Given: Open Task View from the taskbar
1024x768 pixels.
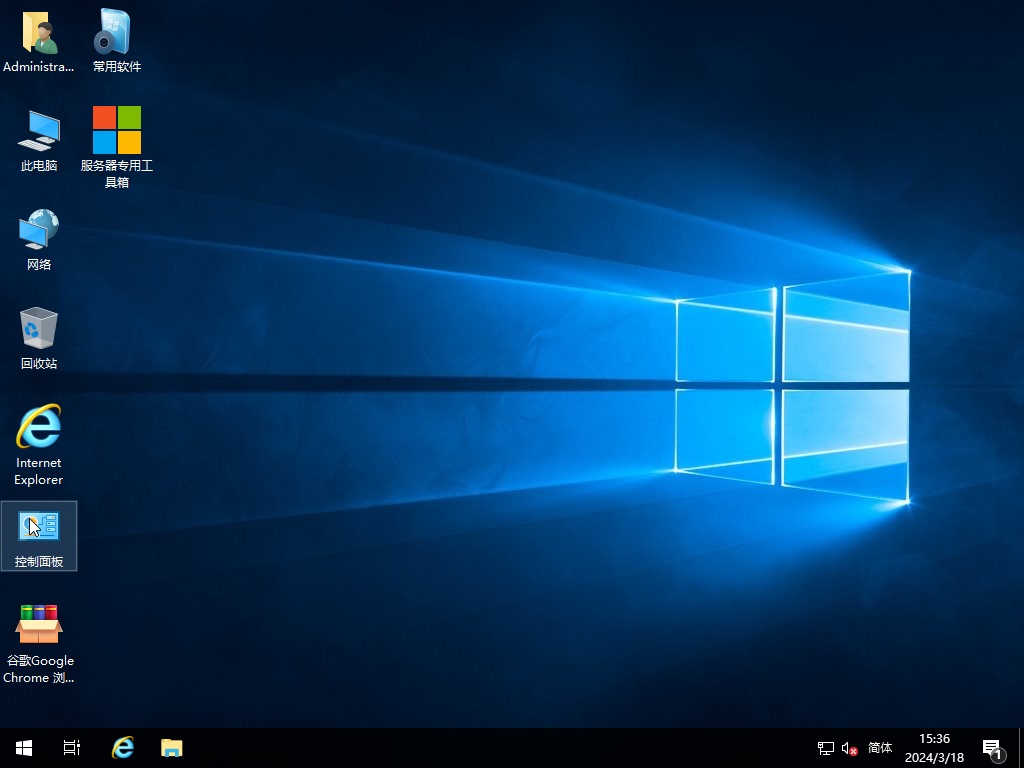Looking at the screenshot, I should click(72, 748).
